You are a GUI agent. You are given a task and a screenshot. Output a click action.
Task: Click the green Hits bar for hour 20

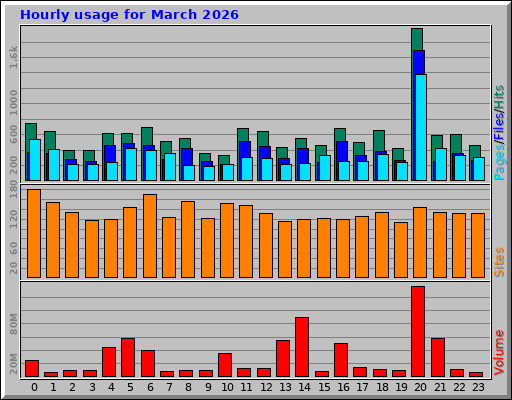417,39
